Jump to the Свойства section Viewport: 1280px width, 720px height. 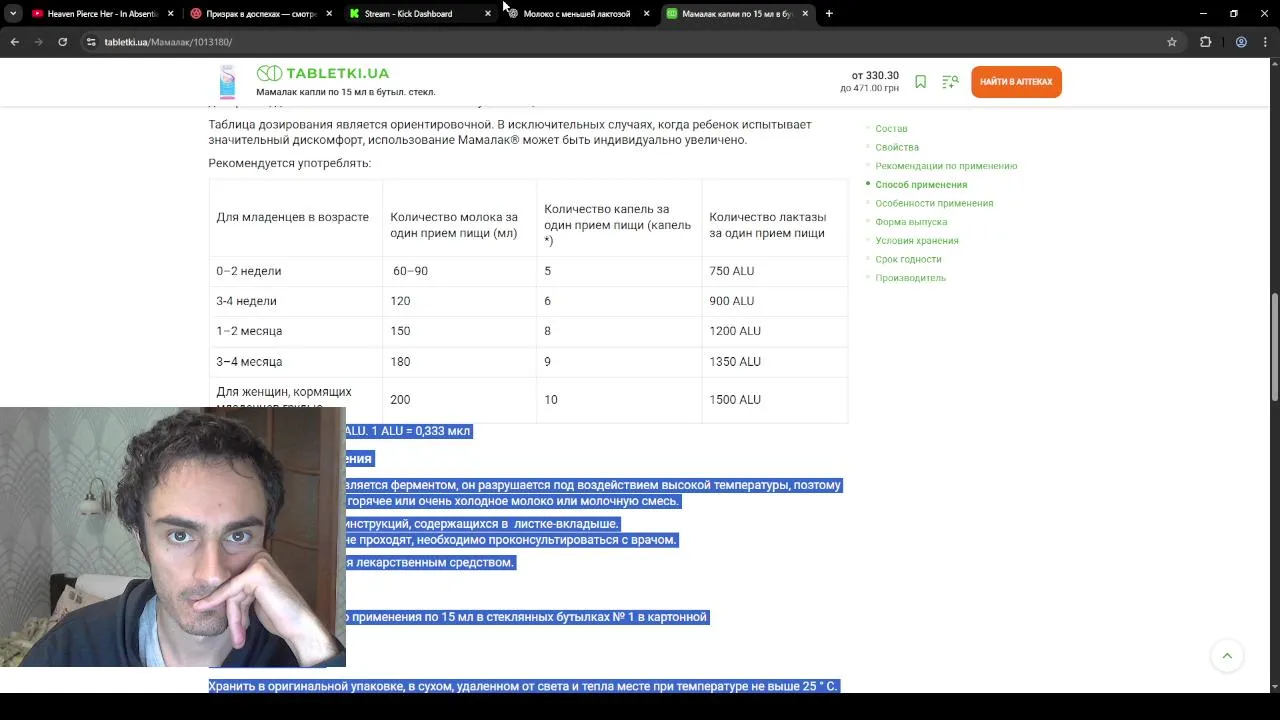(897, 147)
